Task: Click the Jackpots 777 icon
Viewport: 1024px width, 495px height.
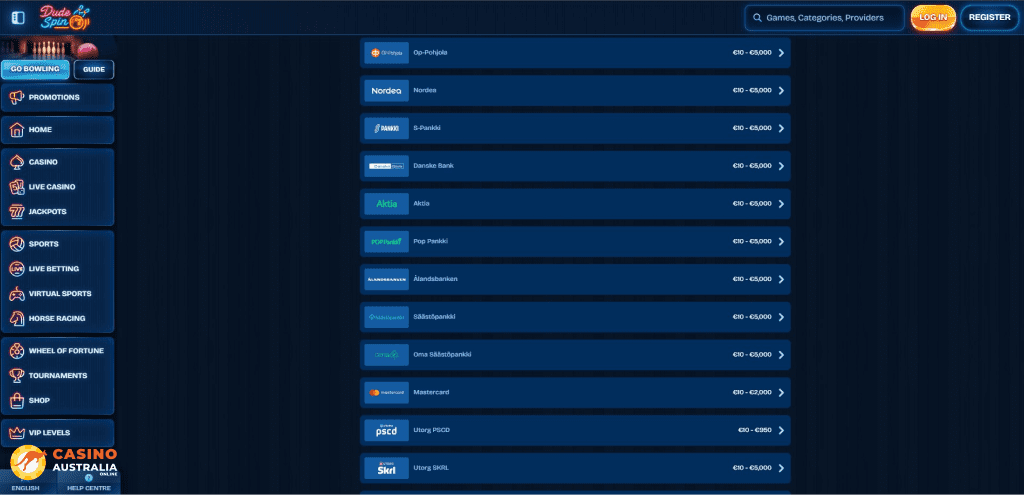Action: point(17,212)
